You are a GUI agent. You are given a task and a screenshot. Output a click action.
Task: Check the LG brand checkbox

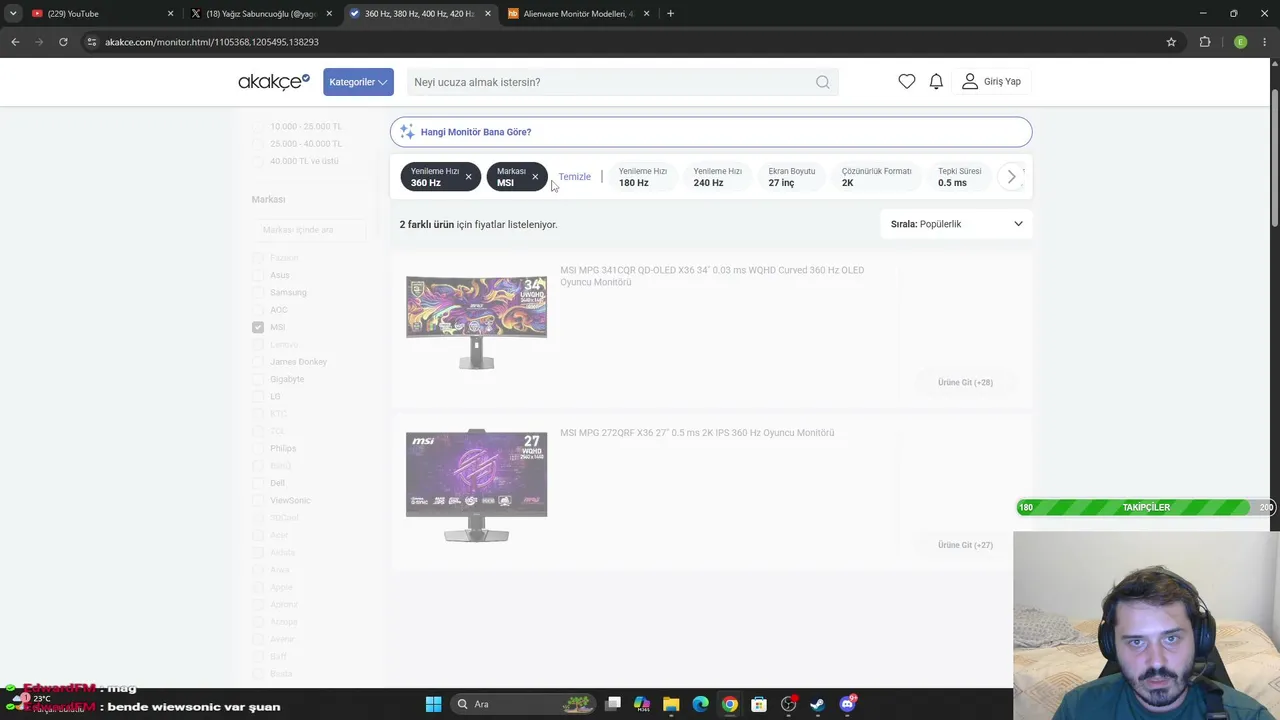[258, 397]
